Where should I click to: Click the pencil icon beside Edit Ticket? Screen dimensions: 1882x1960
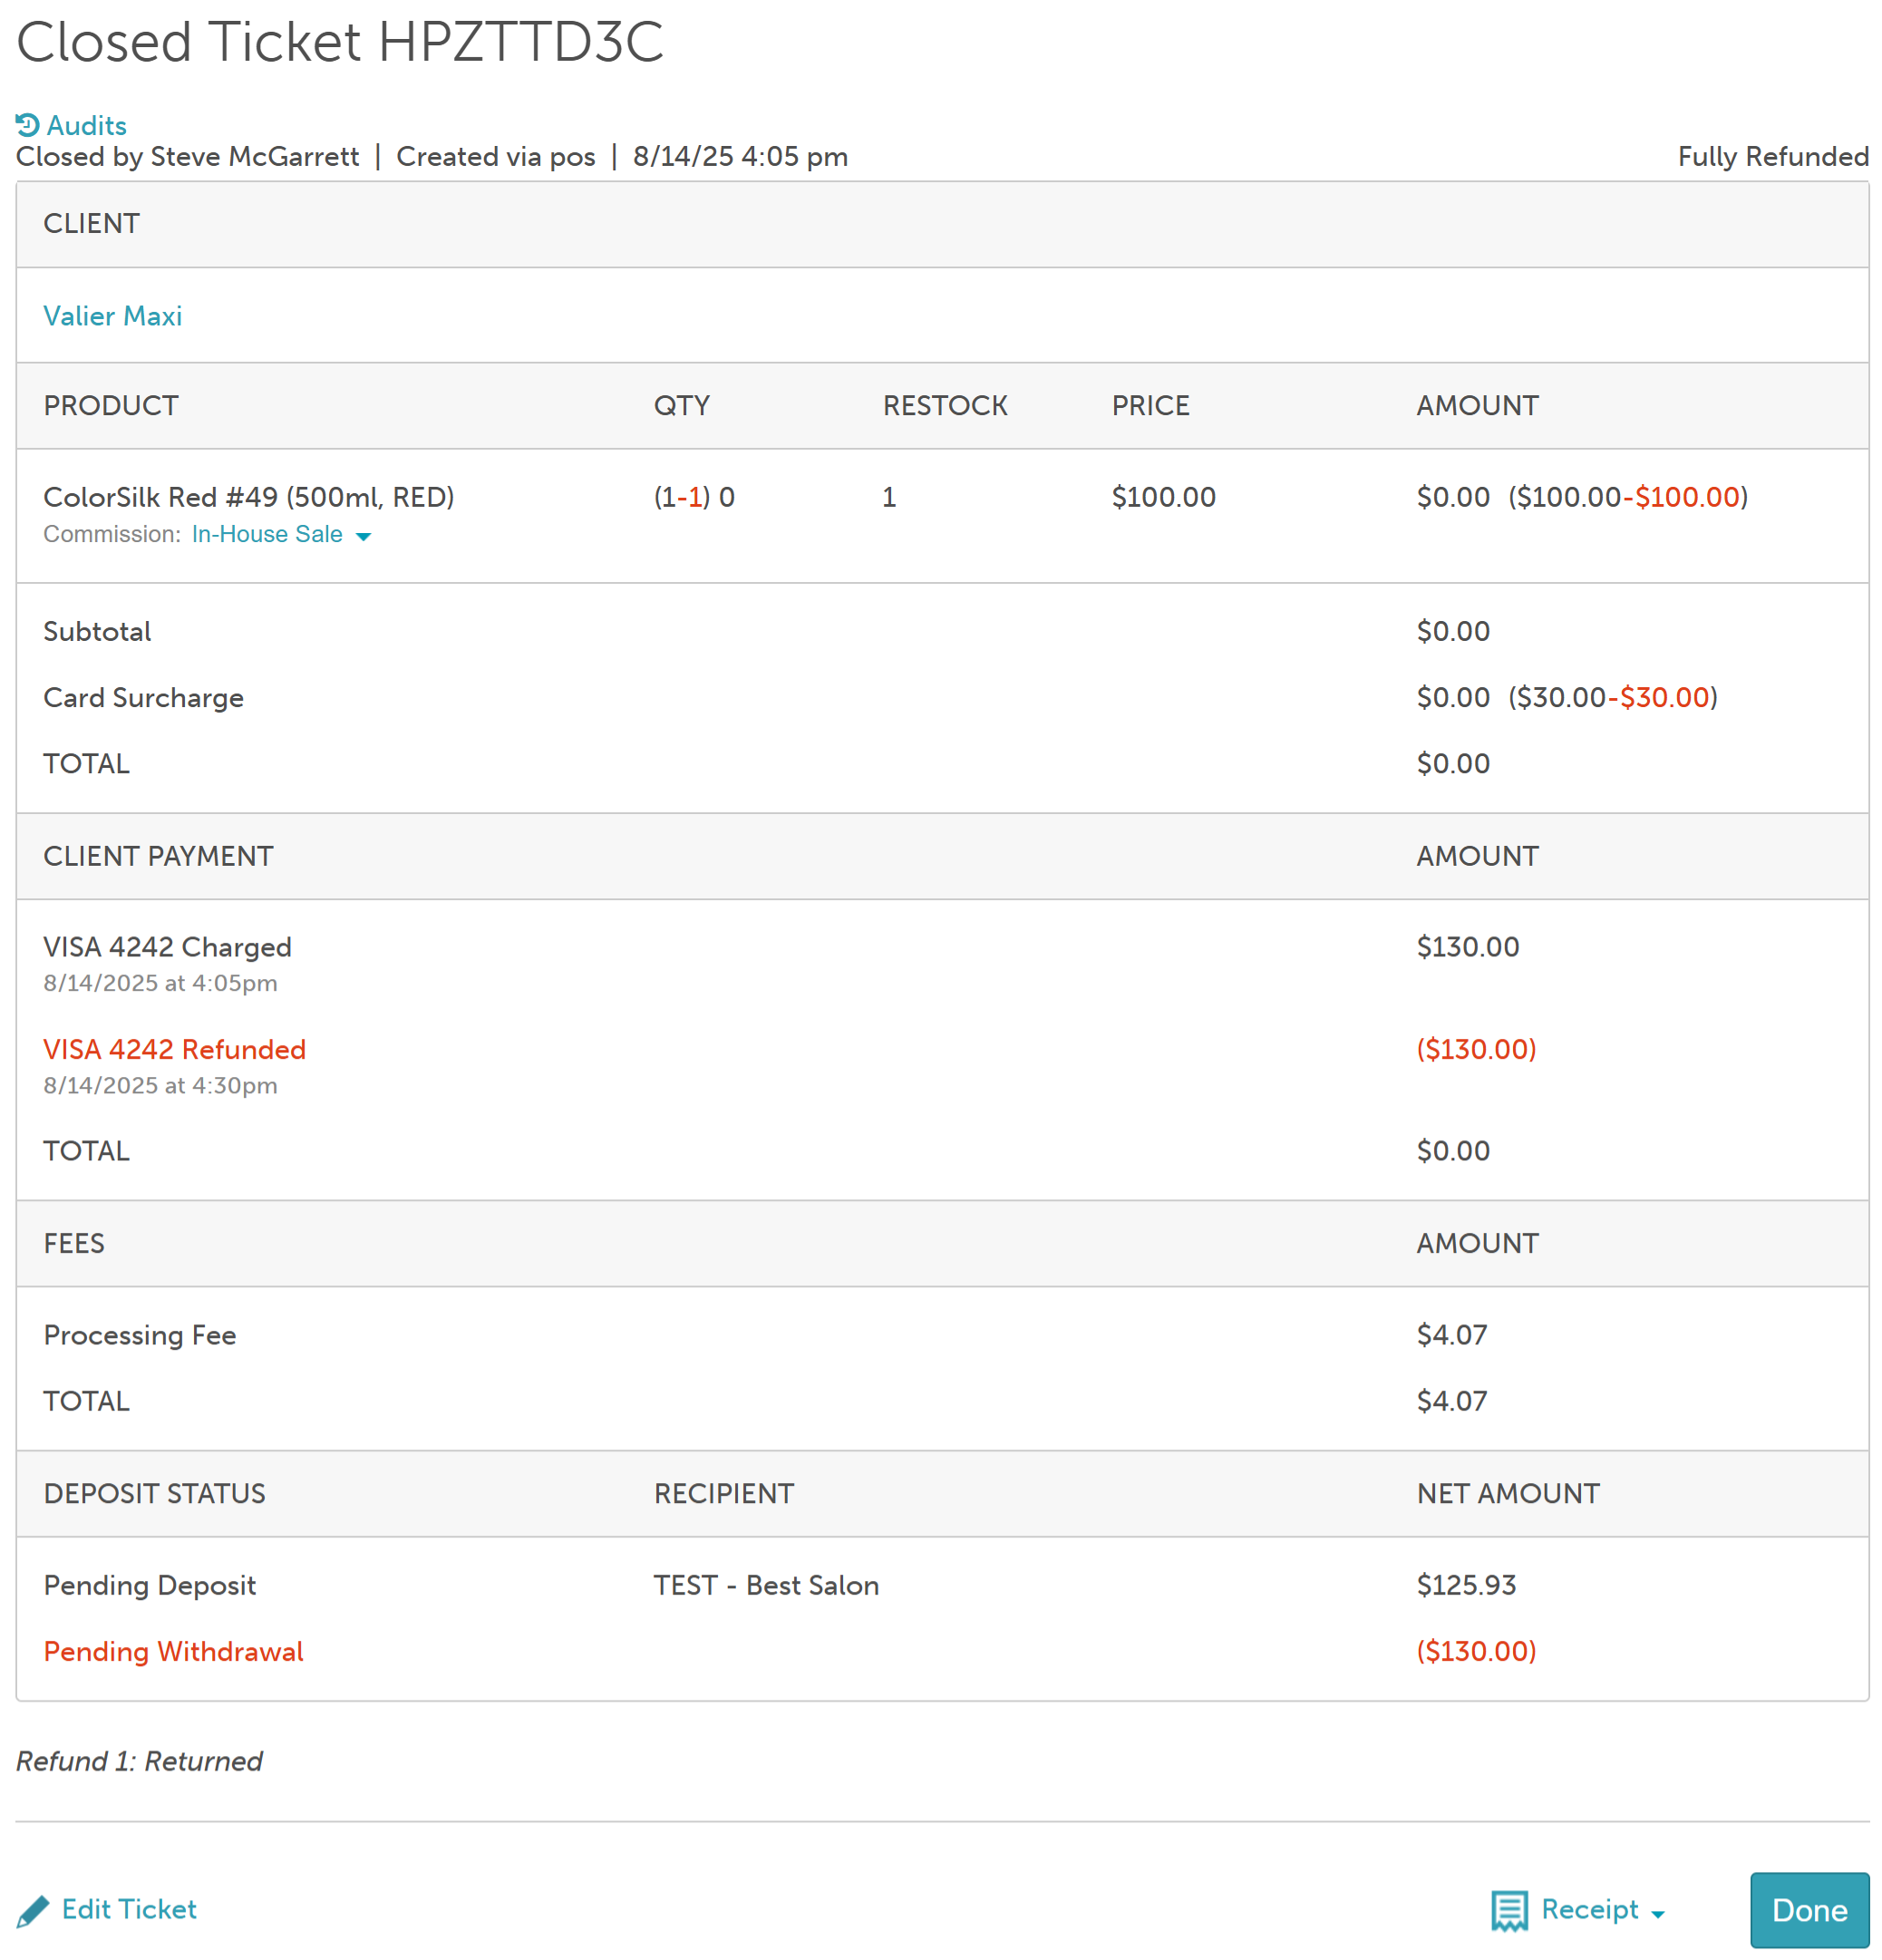(x=33, y=1910)
